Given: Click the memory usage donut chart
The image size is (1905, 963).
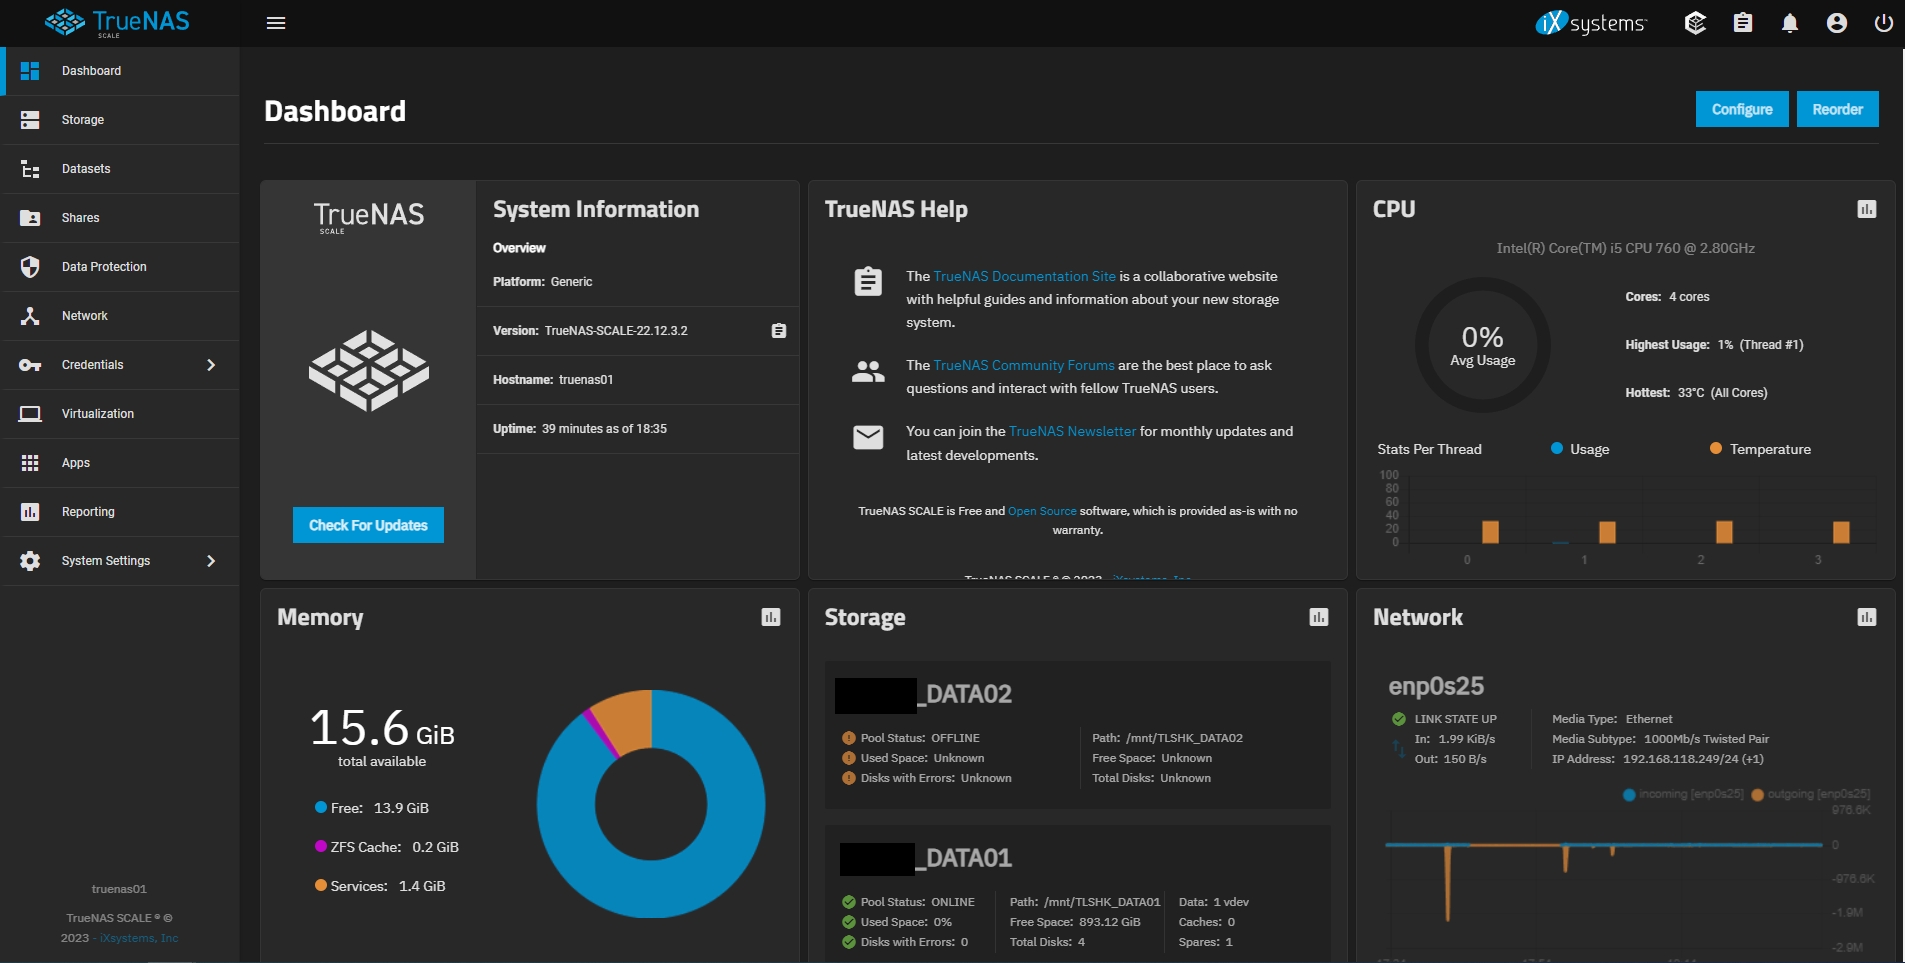Looking at the screenshot, I should tap(651, 804).
